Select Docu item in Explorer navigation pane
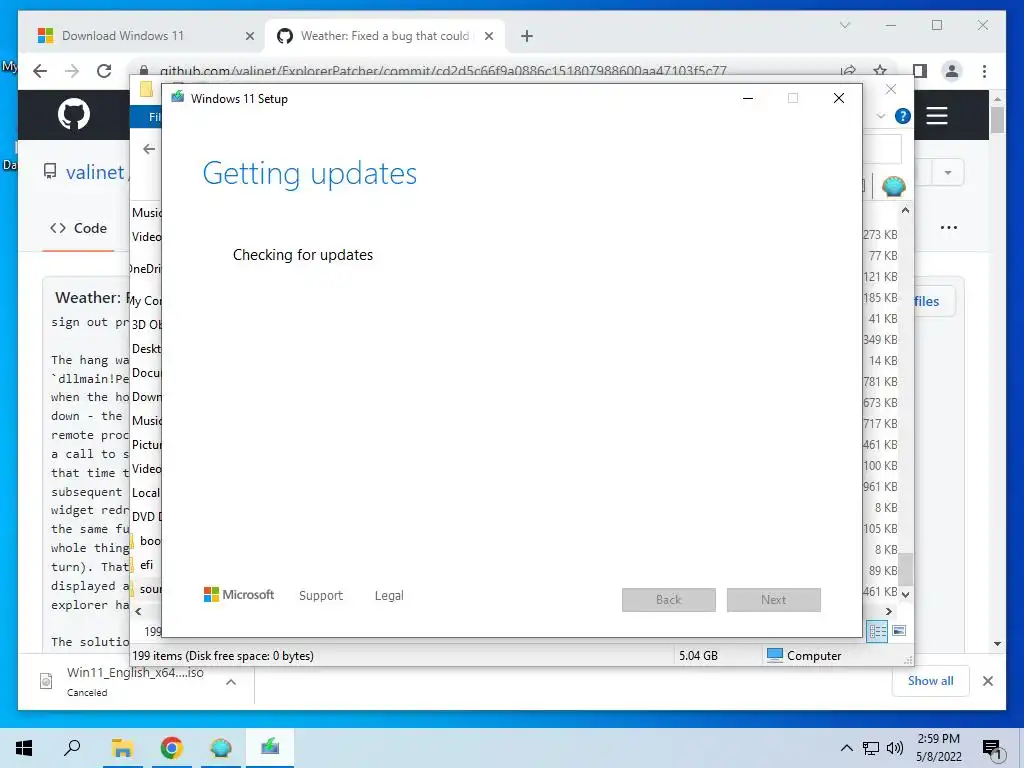Viewport: 1024px width, 768px height. pos(146,373)
